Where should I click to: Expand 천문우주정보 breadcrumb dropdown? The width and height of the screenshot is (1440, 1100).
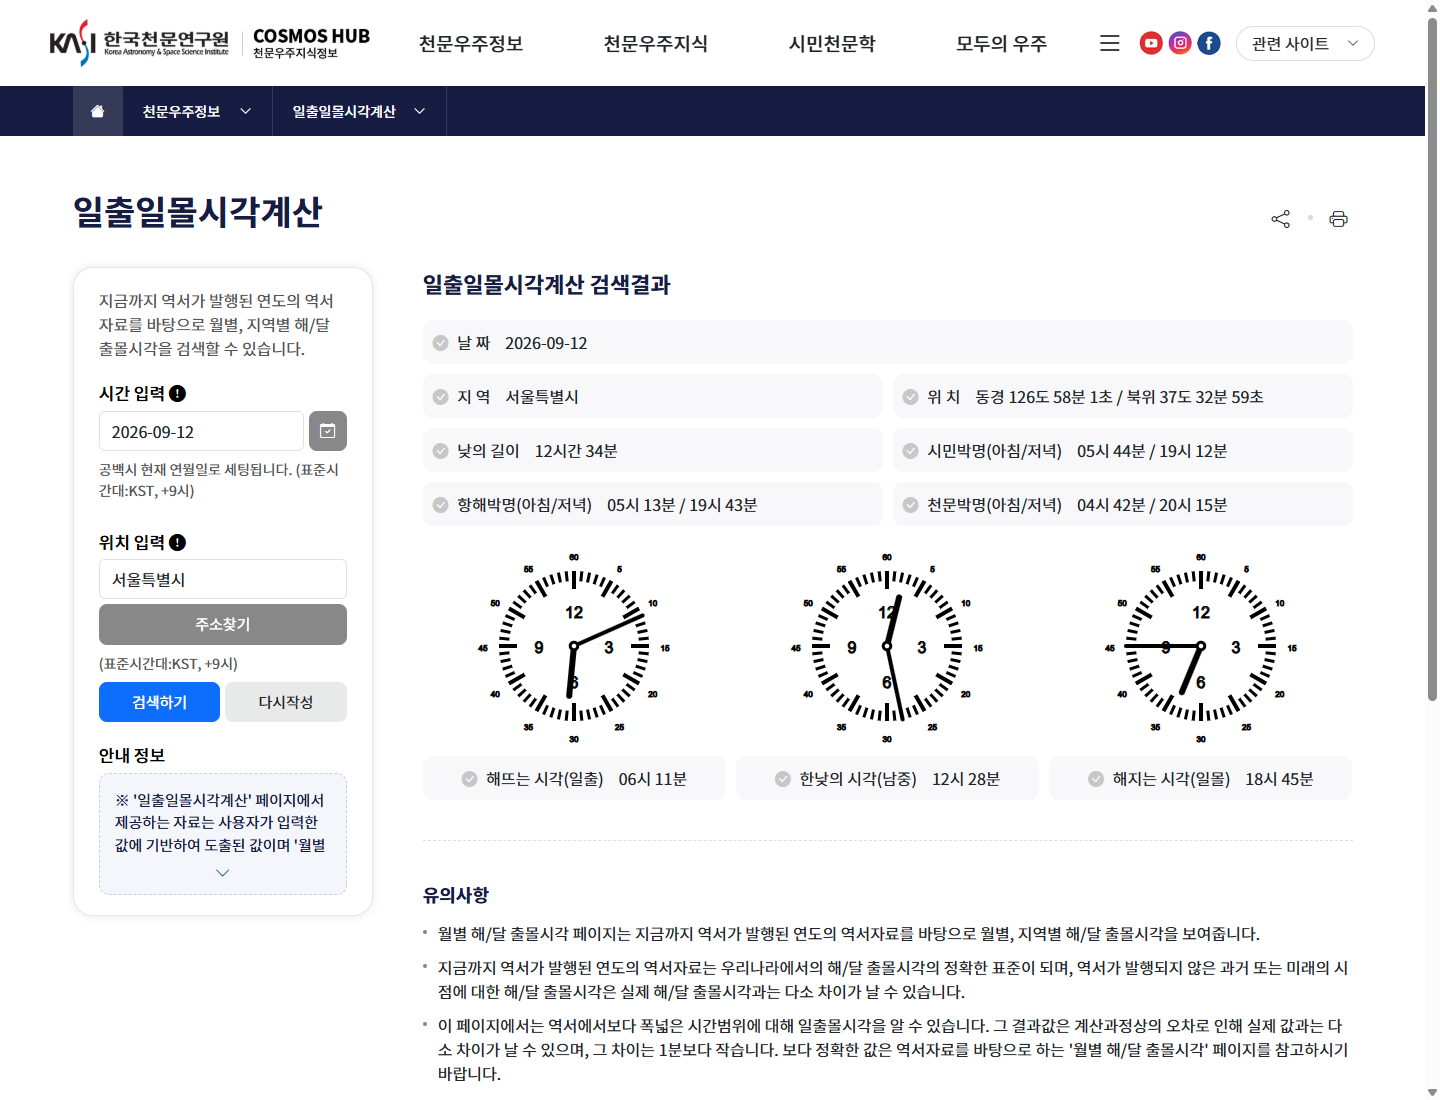tap(197, 111)
